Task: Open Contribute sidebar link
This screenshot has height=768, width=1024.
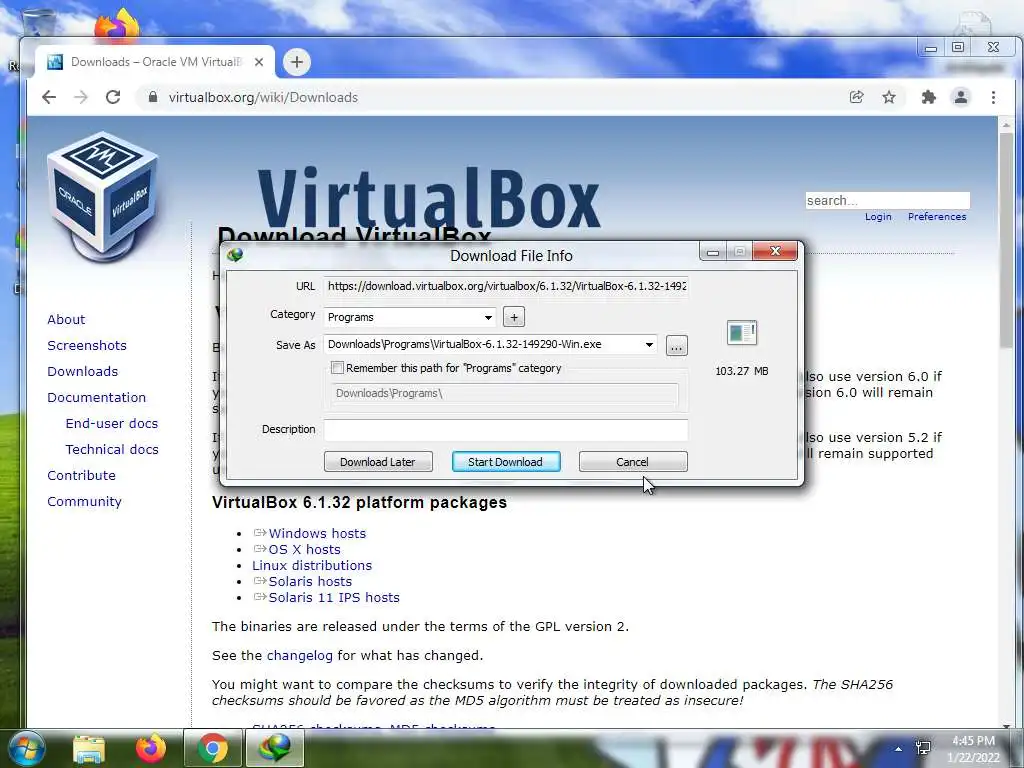Action: point(81,475)
